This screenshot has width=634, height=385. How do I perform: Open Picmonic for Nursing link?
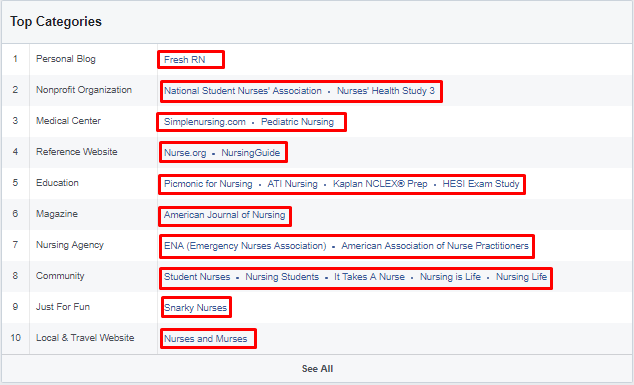208,184
